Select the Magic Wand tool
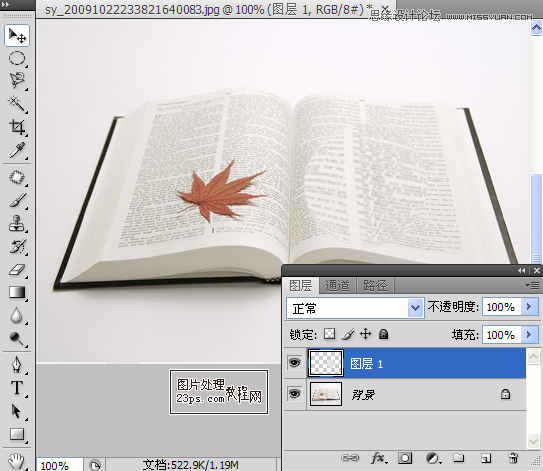The width and height of the screenshot is (543, 471). [17, 104]
